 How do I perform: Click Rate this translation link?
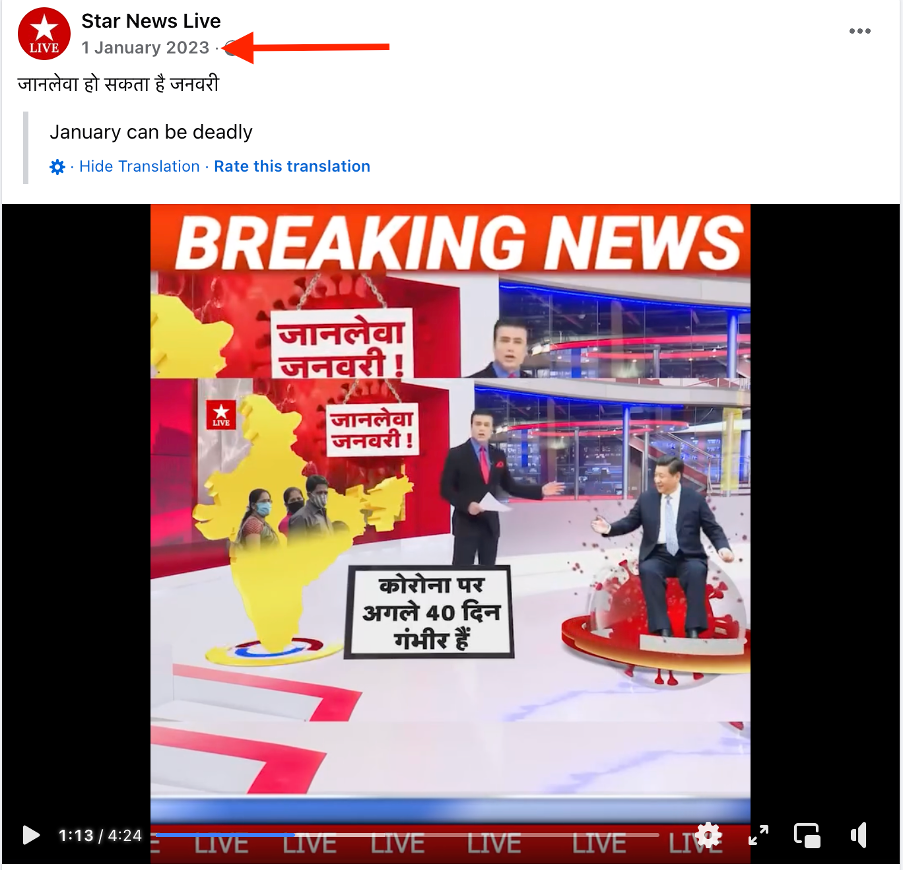(292, 167)
